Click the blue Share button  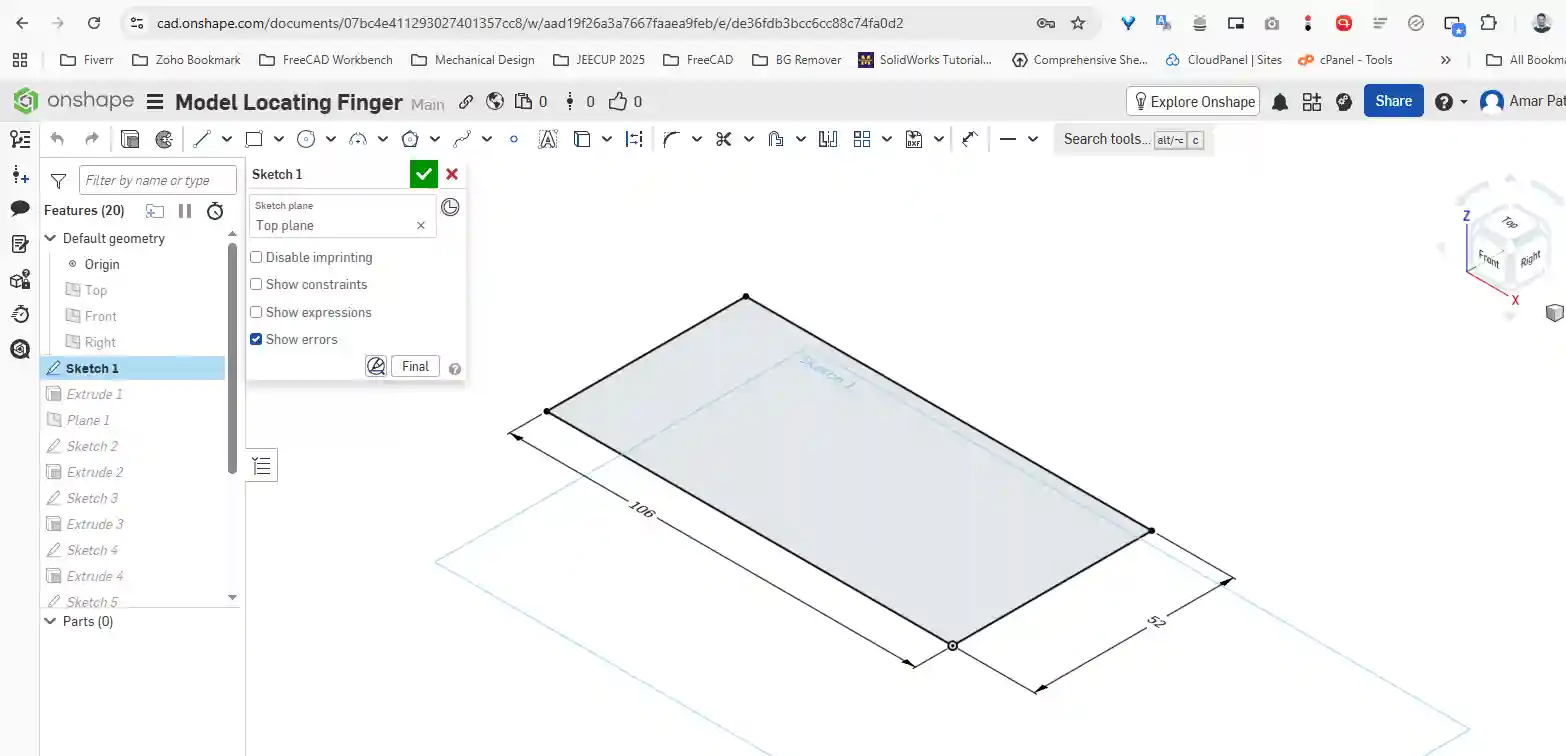tap(1393, 101)
